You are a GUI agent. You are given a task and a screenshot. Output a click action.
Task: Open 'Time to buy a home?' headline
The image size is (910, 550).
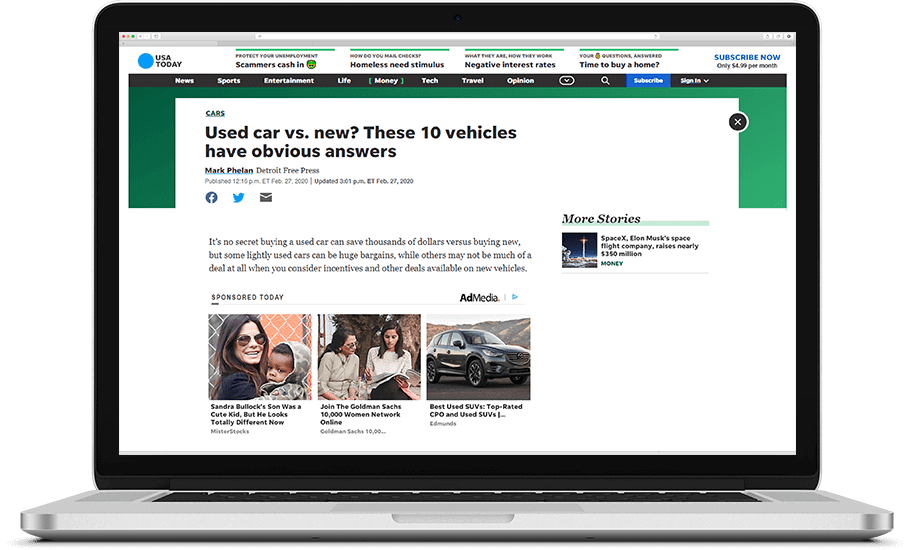619,65
